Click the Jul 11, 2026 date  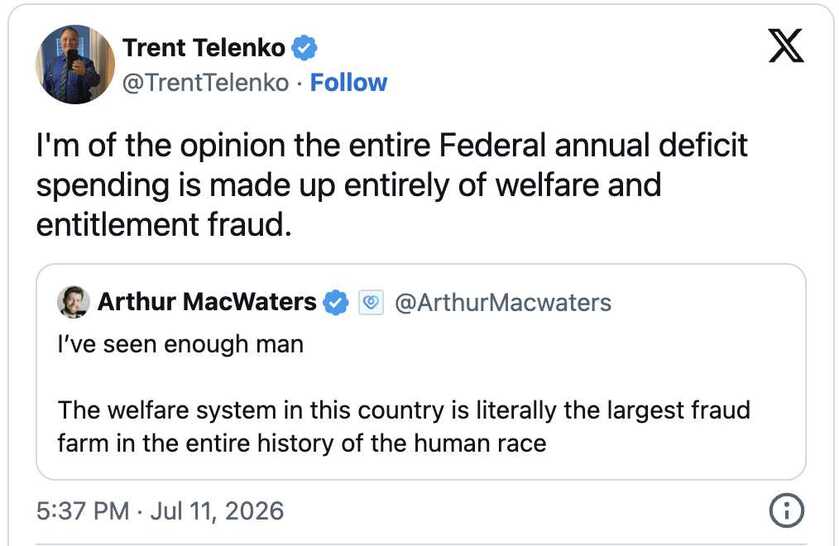[217, 511]
